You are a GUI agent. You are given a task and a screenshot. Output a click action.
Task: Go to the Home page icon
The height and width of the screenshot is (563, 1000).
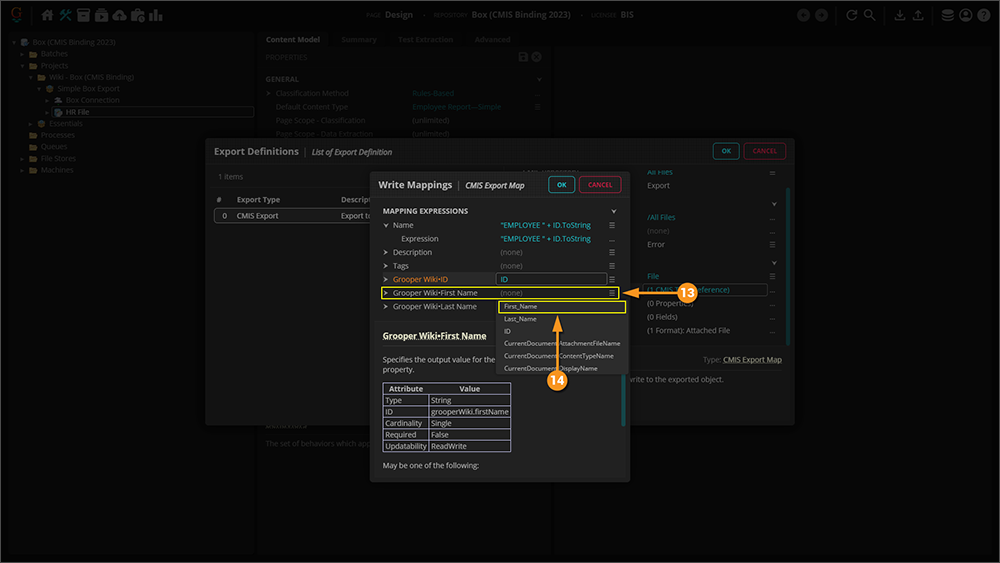click(x=47, y=15)
